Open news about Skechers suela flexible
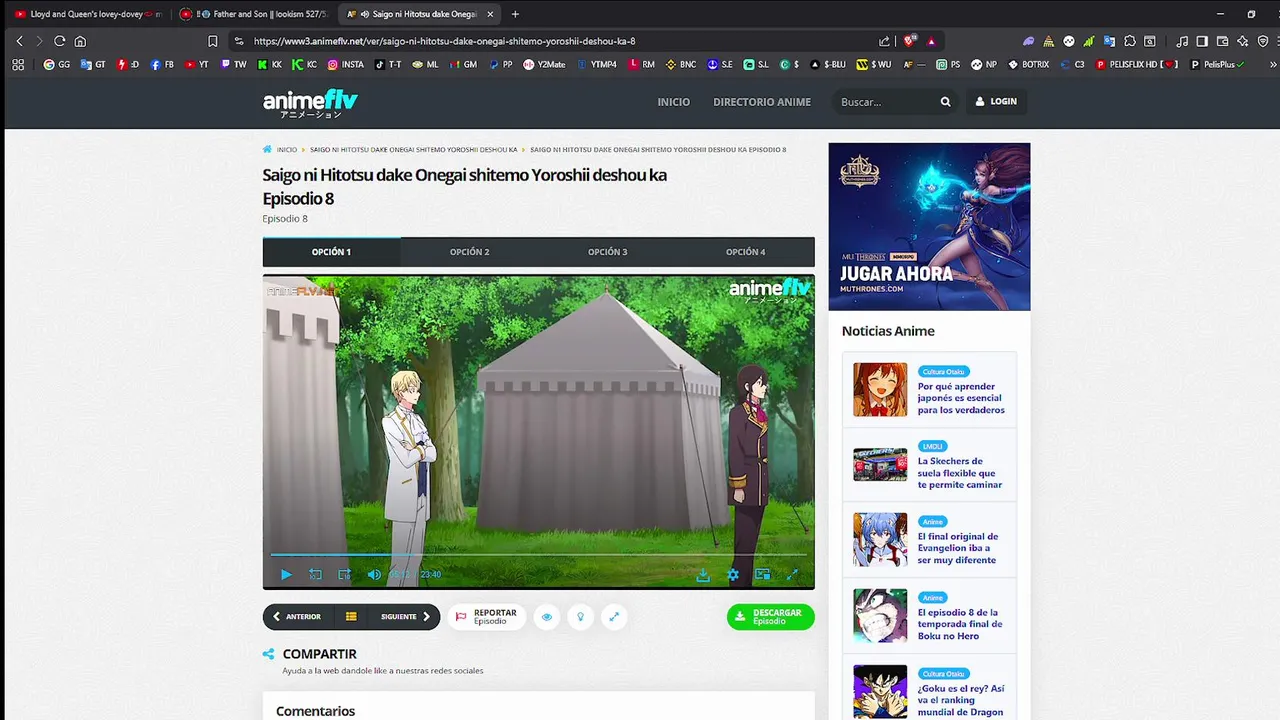Viewport: 1280px width, 720px height. pyautogui.click(x=959, y=473)
